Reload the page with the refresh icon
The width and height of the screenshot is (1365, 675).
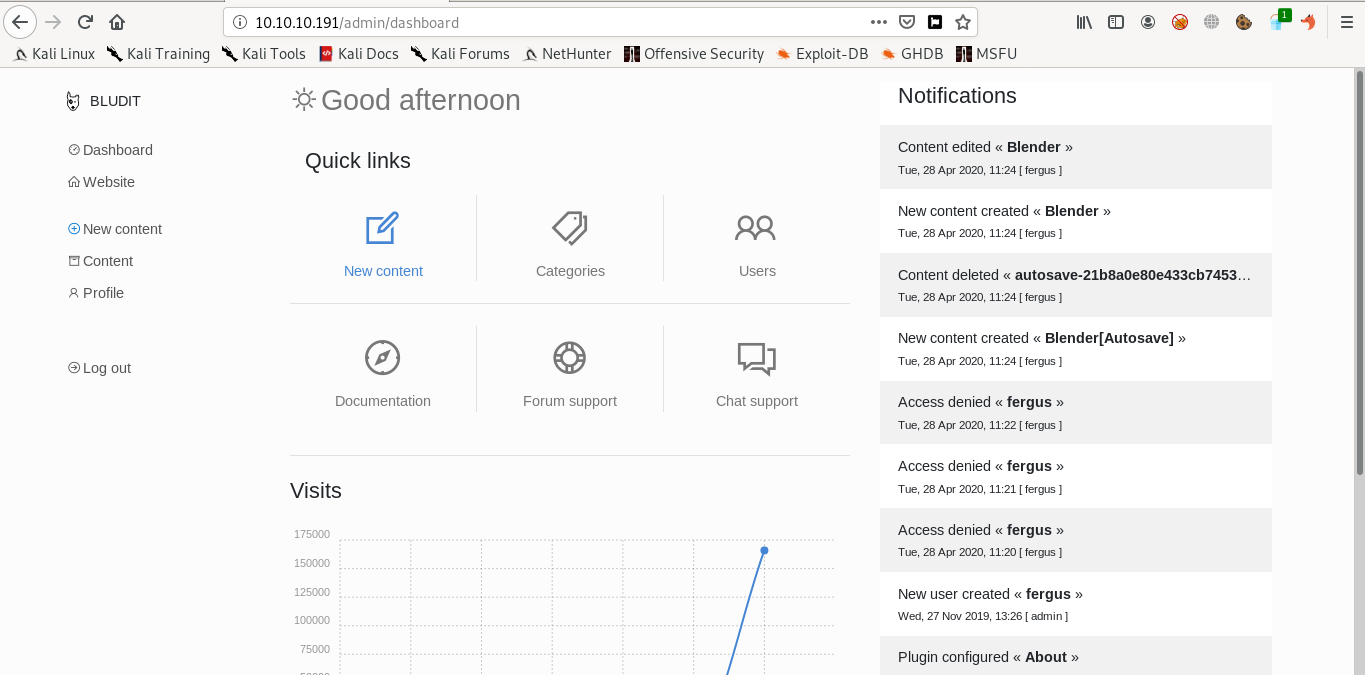(x=85, y=22)
